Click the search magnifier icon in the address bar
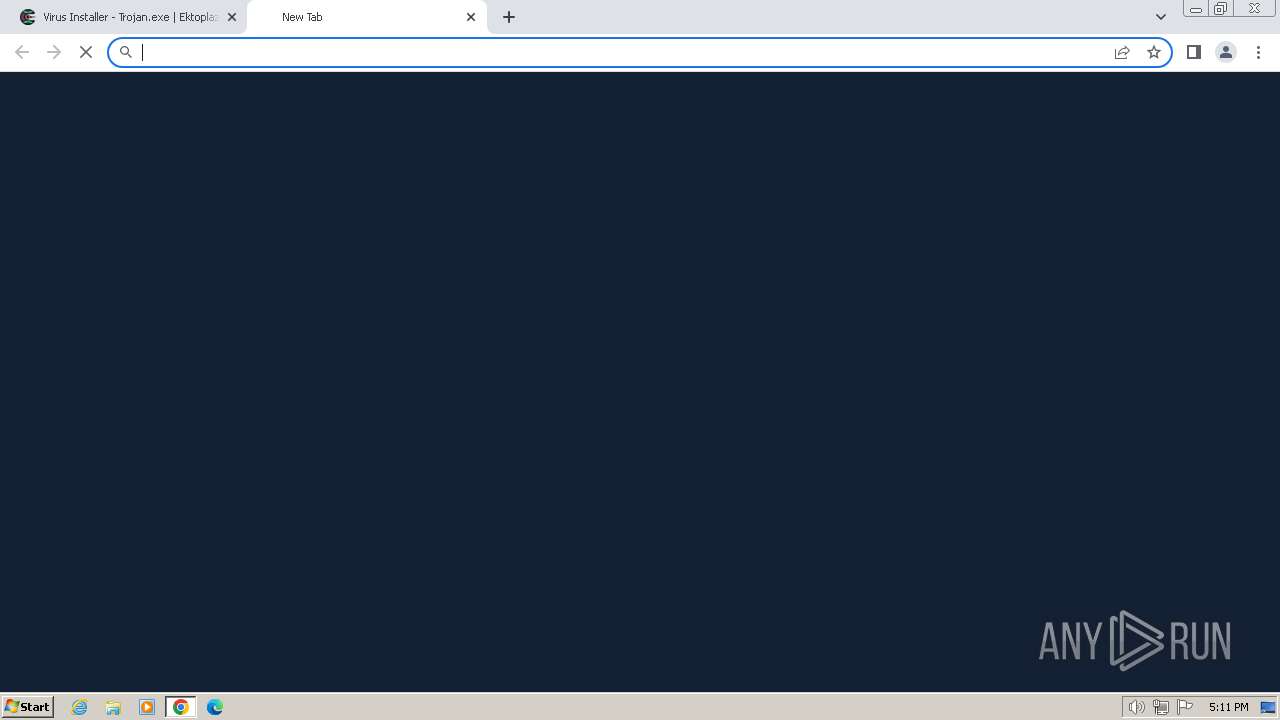This screenshot has width=1280, height=720. pyautogui.click(x=126, y=52)
